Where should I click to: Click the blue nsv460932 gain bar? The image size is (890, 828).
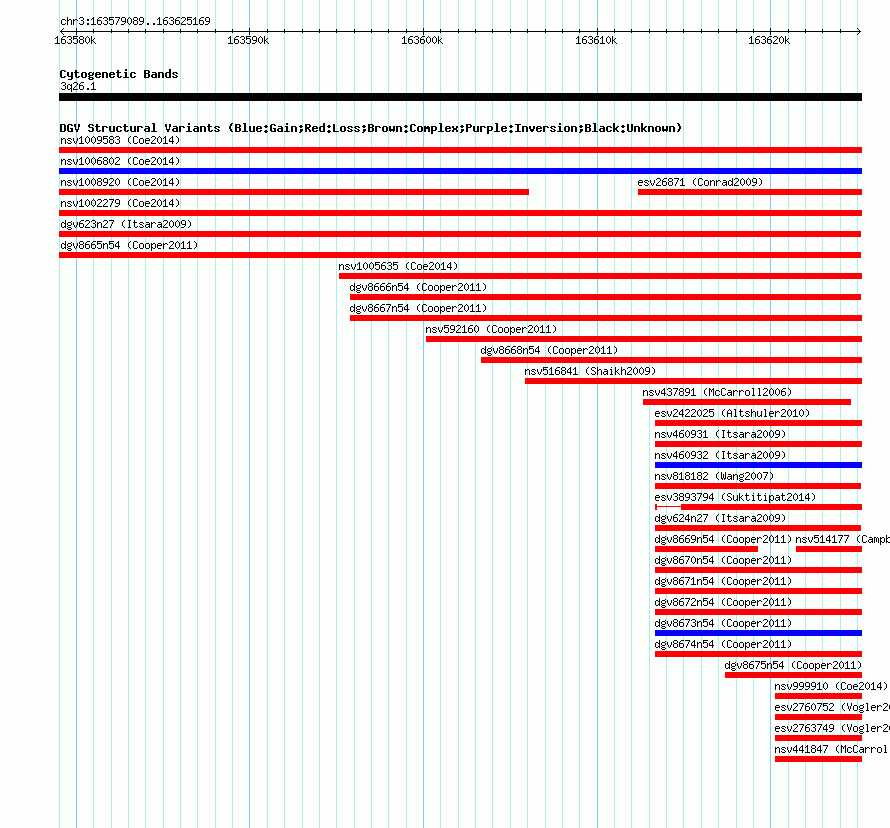(758, 465)
